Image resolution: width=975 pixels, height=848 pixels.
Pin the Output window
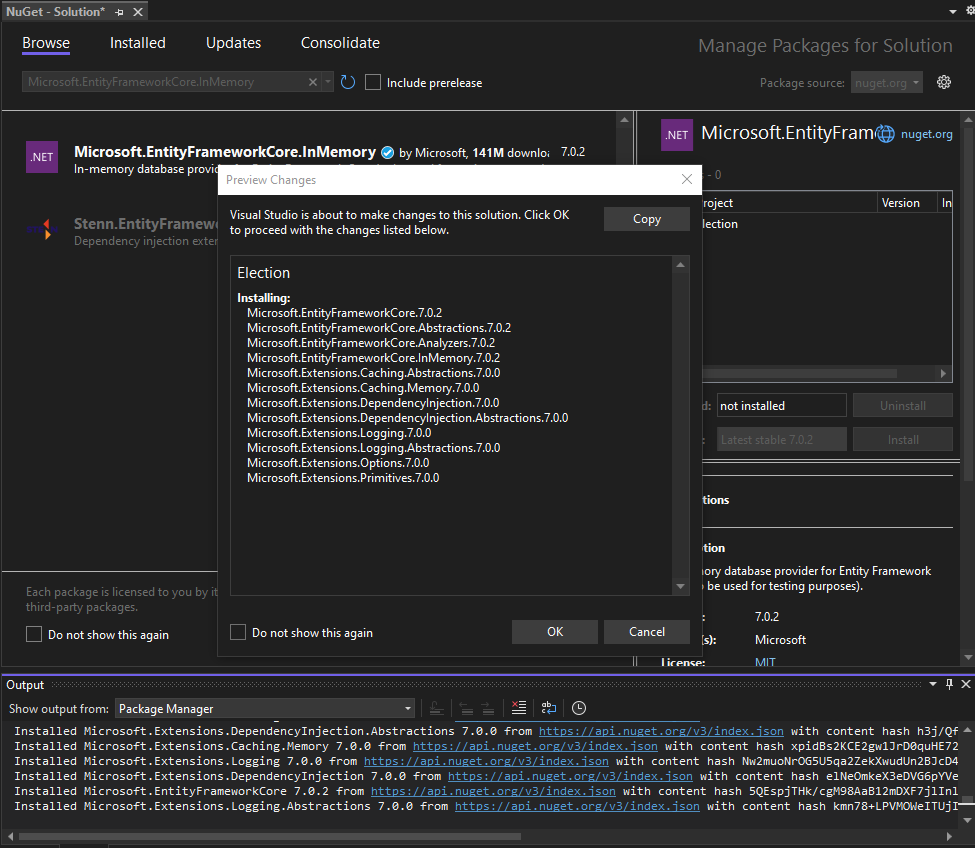(948, 684)
